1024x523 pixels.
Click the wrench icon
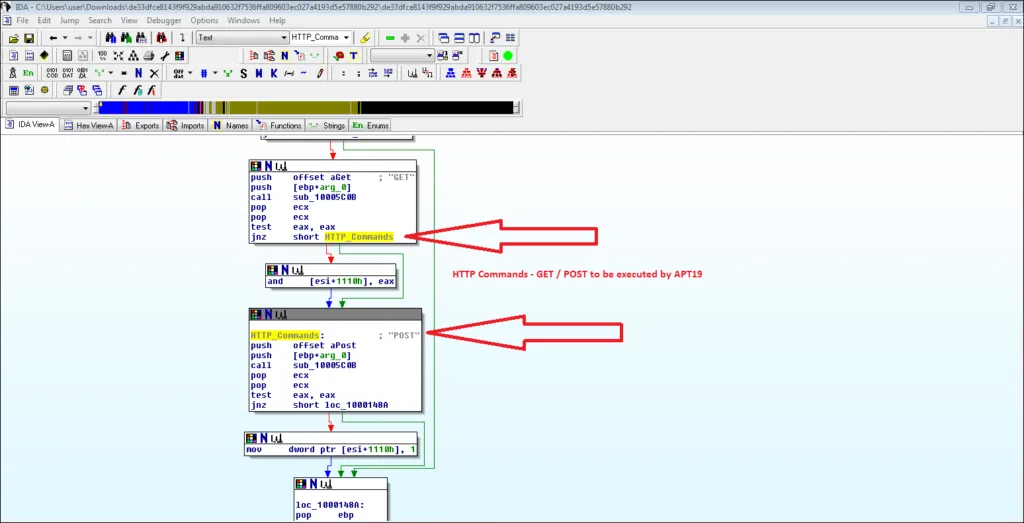165,55
